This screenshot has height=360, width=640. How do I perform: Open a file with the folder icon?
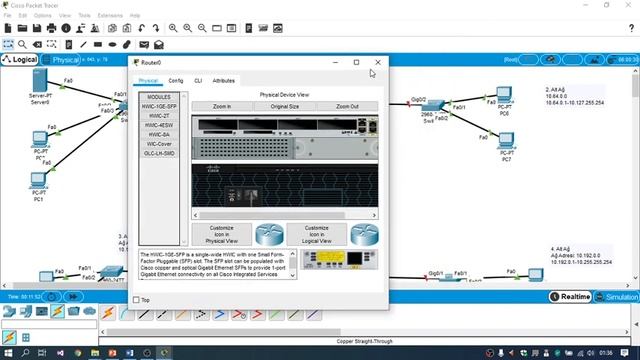(x=22, y=28)
